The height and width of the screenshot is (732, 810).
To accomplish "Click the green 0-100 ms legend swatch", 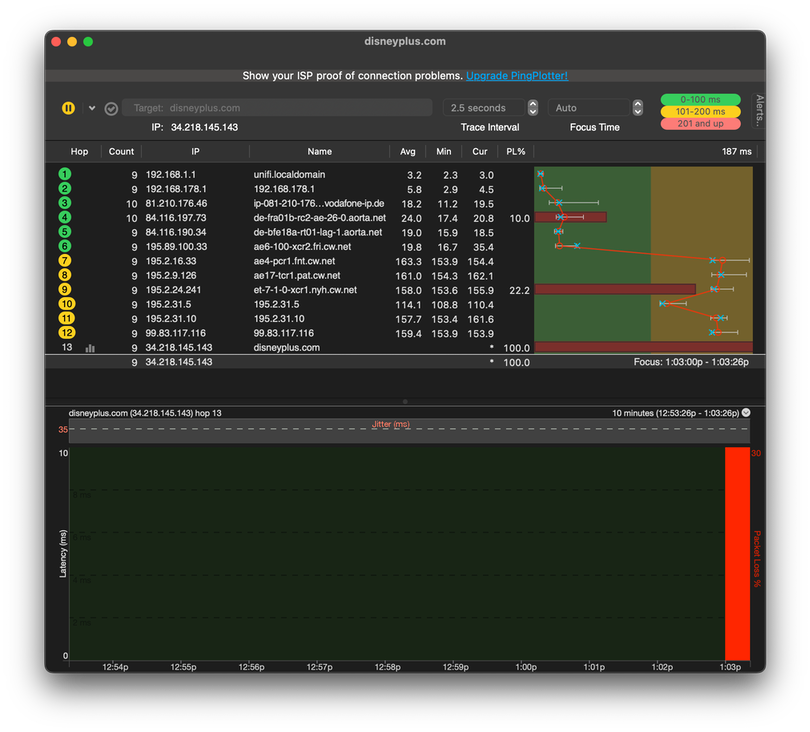I will [x=700, y=99].
